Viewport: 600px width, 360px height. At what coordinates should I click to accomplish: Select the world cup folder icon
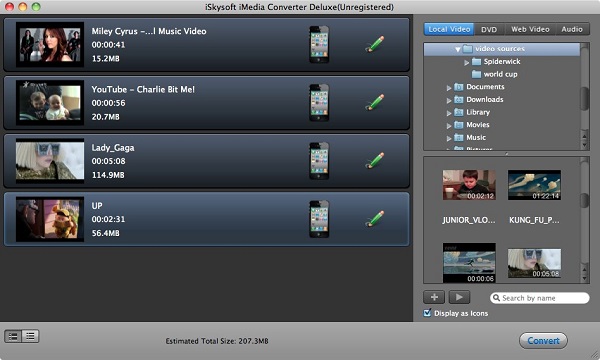(476, 74)
